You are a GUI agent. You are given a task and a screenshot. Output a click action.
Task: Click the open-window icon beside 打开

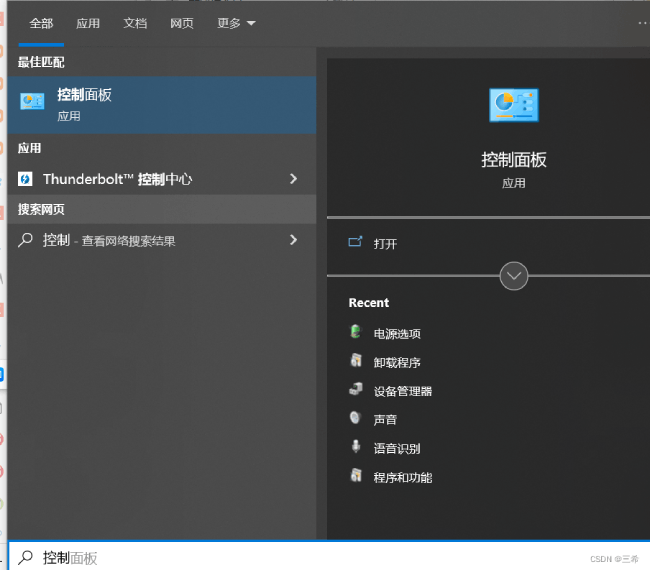pyautogui.click(x=355, y=242)
